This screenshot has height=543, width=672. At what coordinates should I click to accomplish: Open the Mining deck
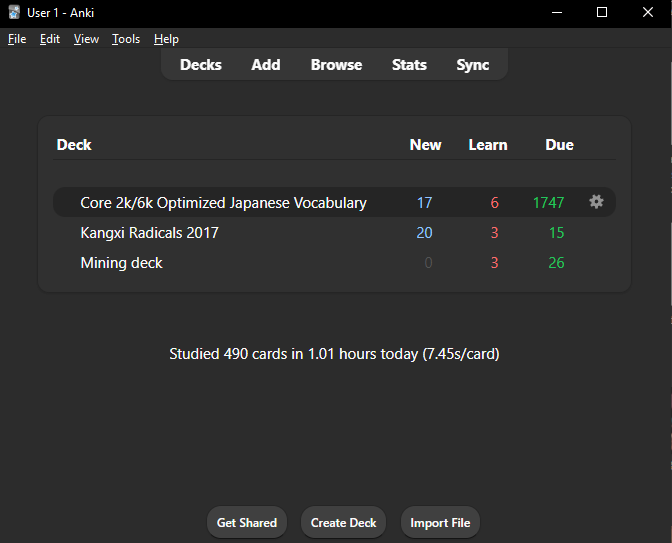tap(121, 263)
